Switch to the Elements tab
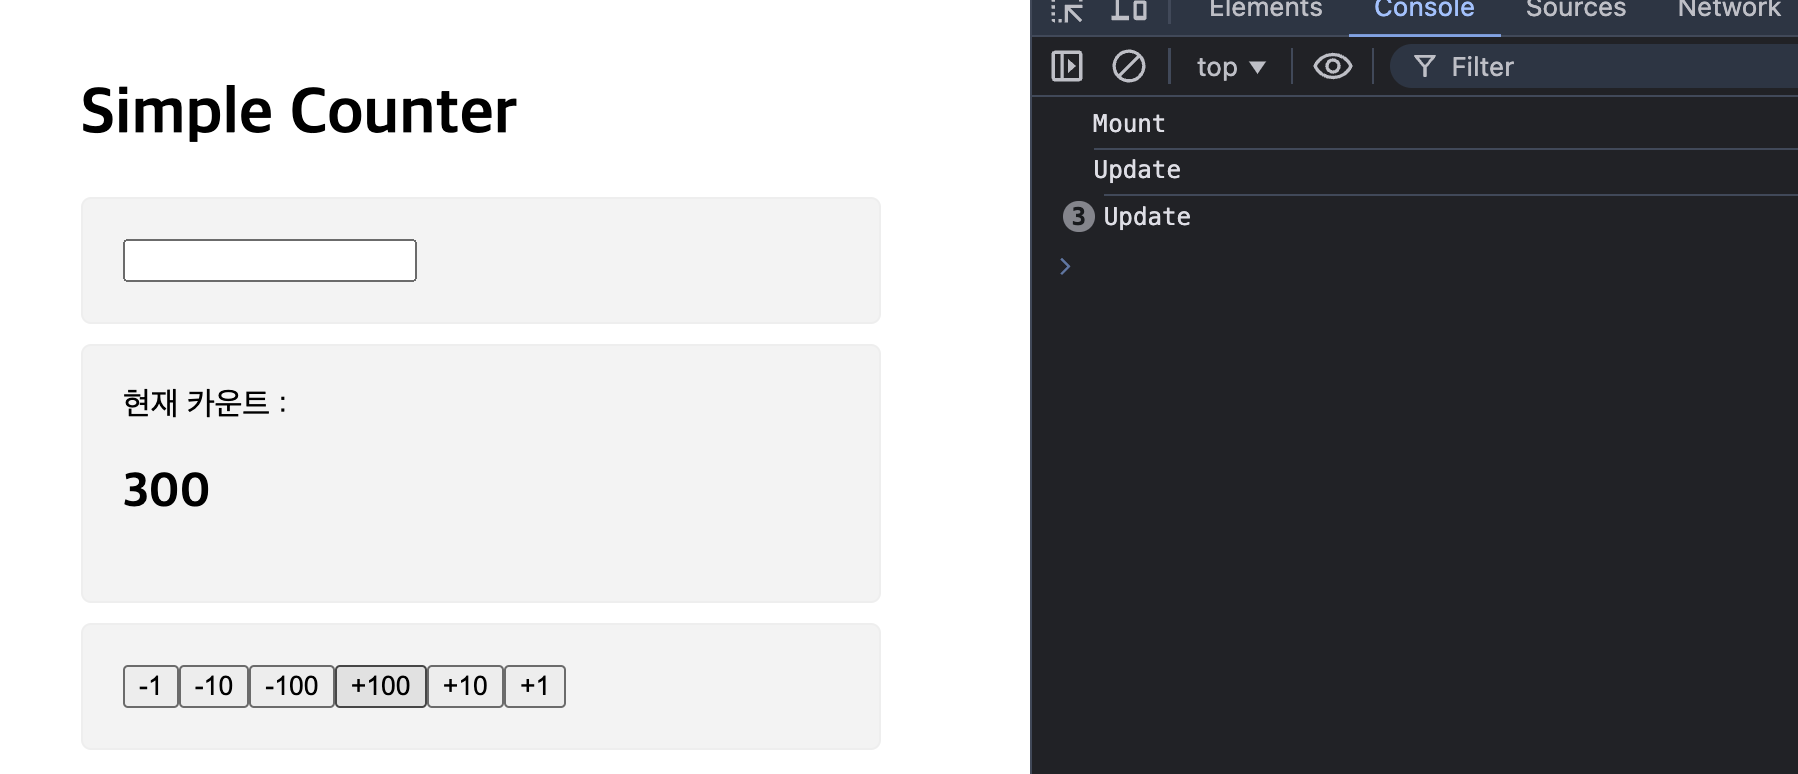 pyautogui.click(x=1265, y=10)
